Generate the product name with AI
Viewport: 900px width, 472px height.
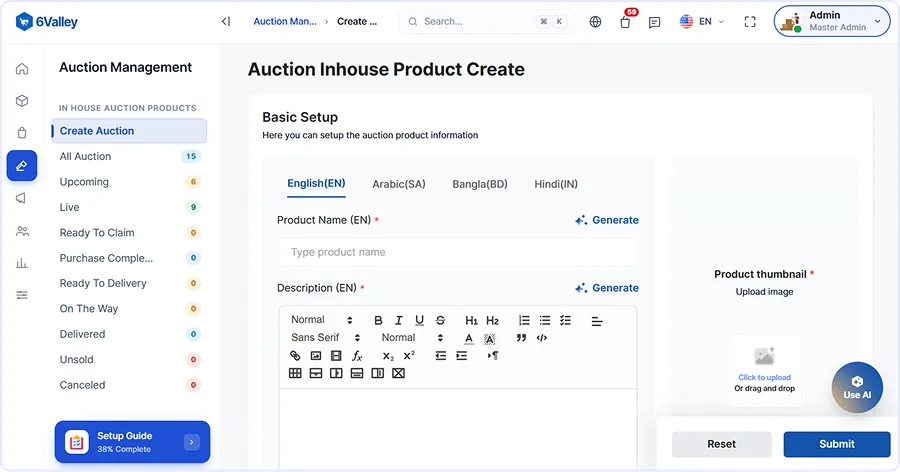(x=607, y=220)
